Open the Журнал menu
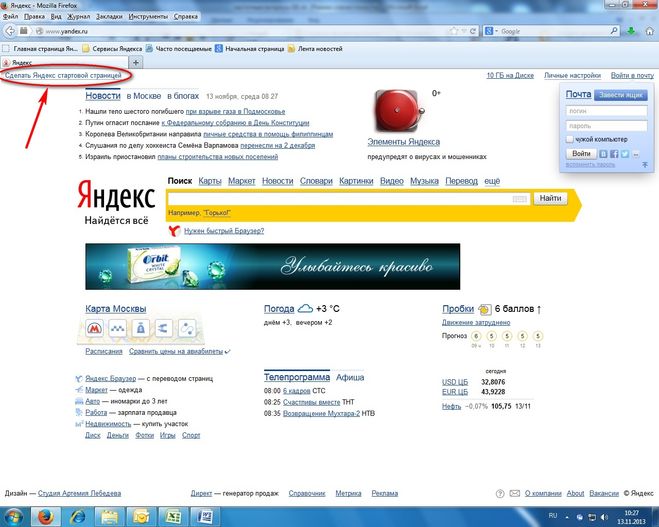659x527 pixels. (79, 16)
